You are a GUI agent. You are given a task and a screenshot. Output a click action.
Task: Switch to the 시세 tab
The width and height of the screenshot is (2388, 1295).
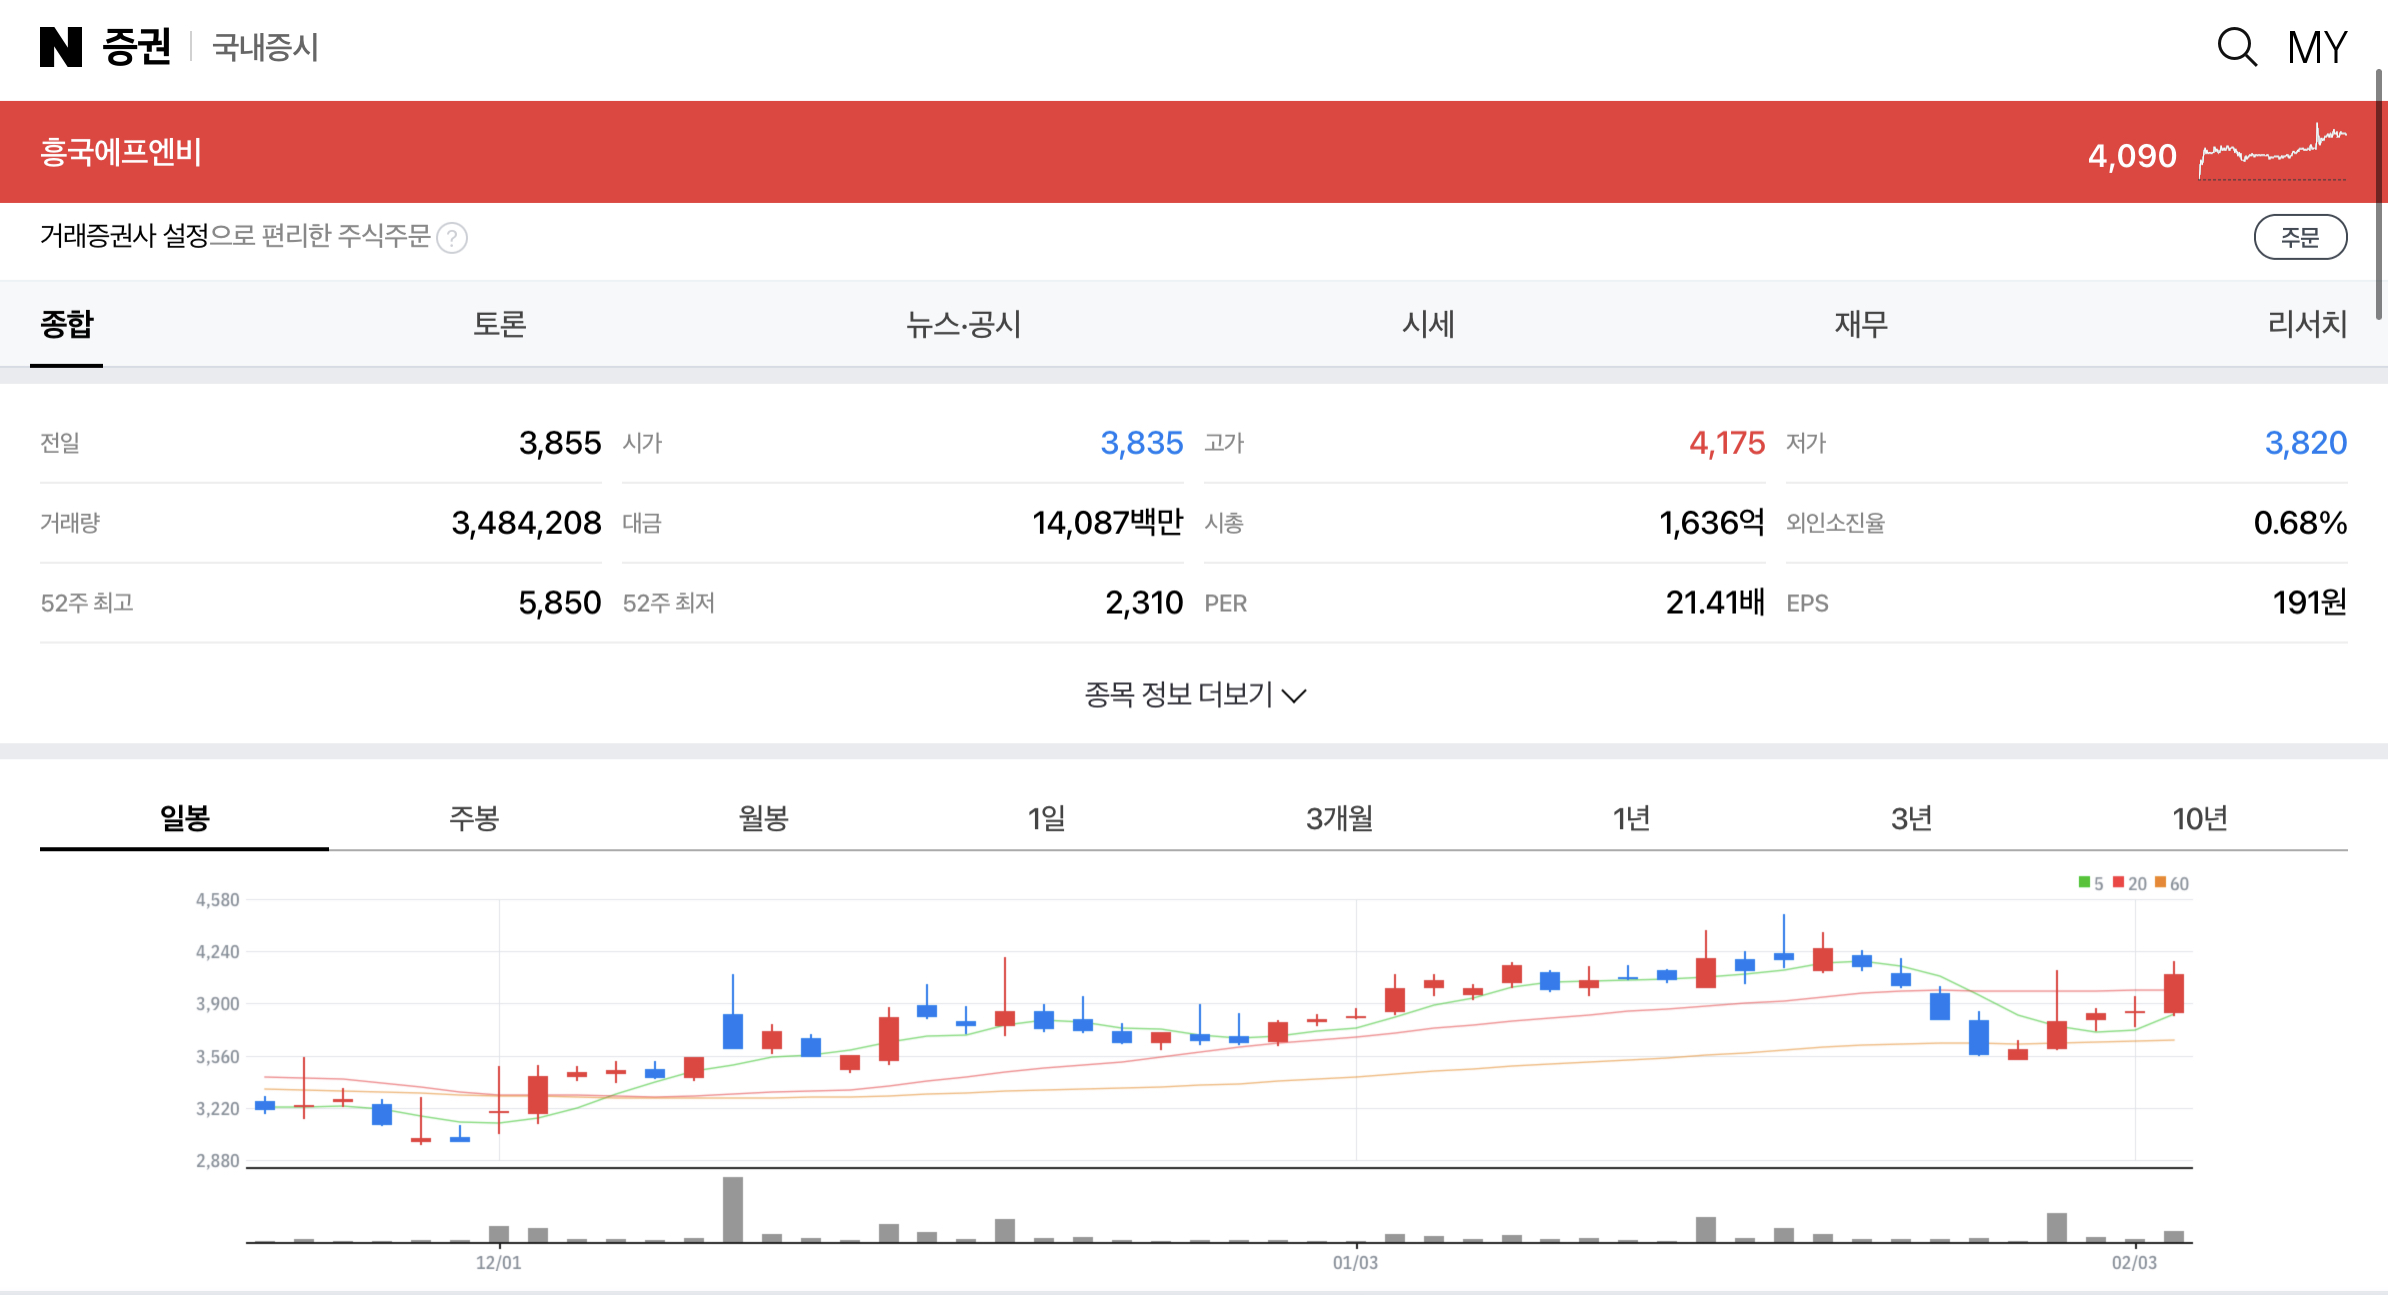1428,324
